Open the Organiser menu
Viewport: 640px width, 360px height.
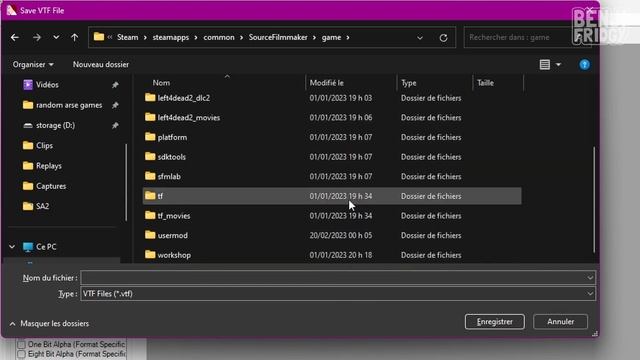33,64
